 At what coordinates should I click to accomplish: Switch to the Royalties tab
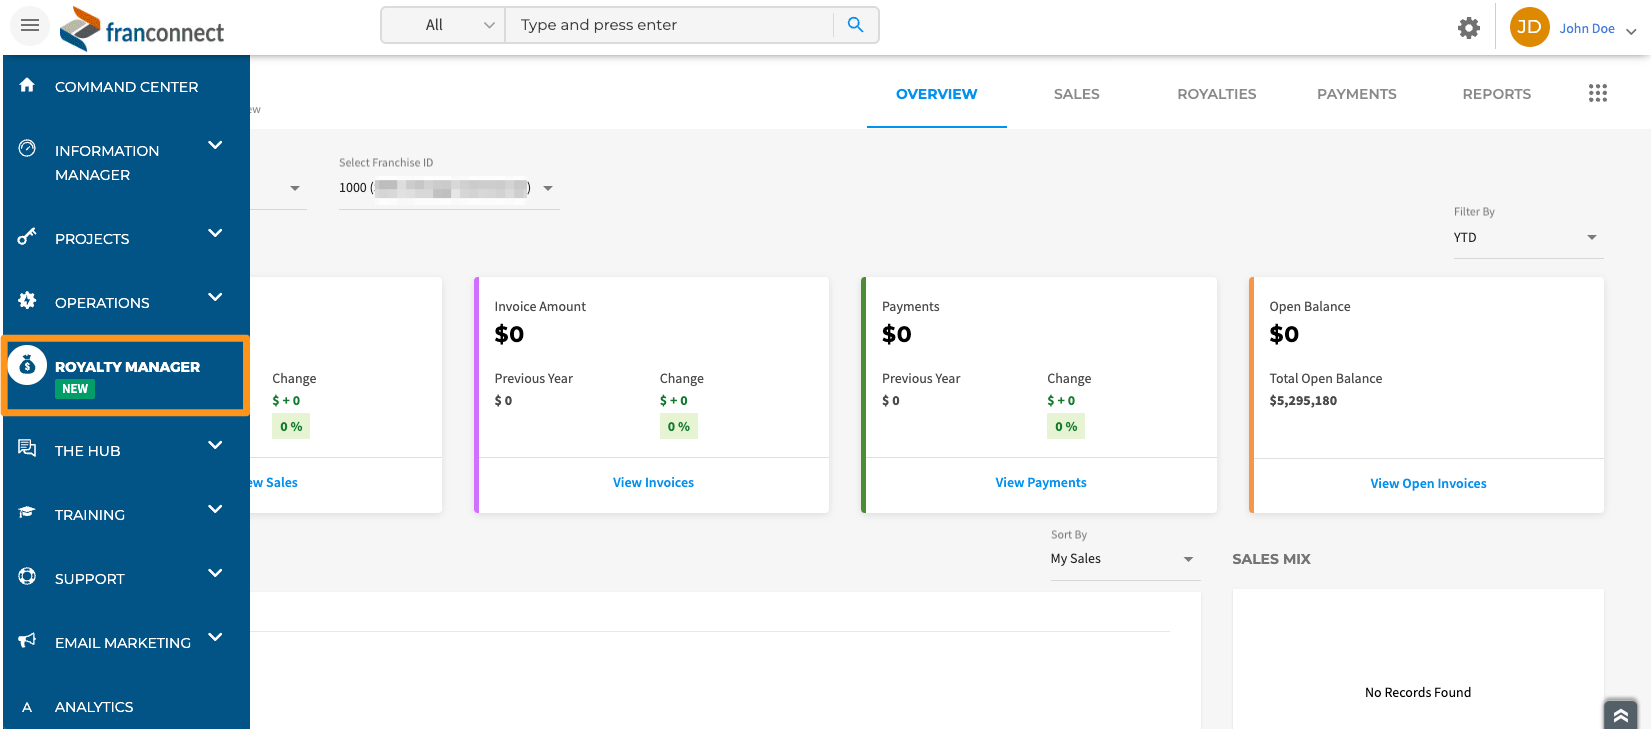1217,94
